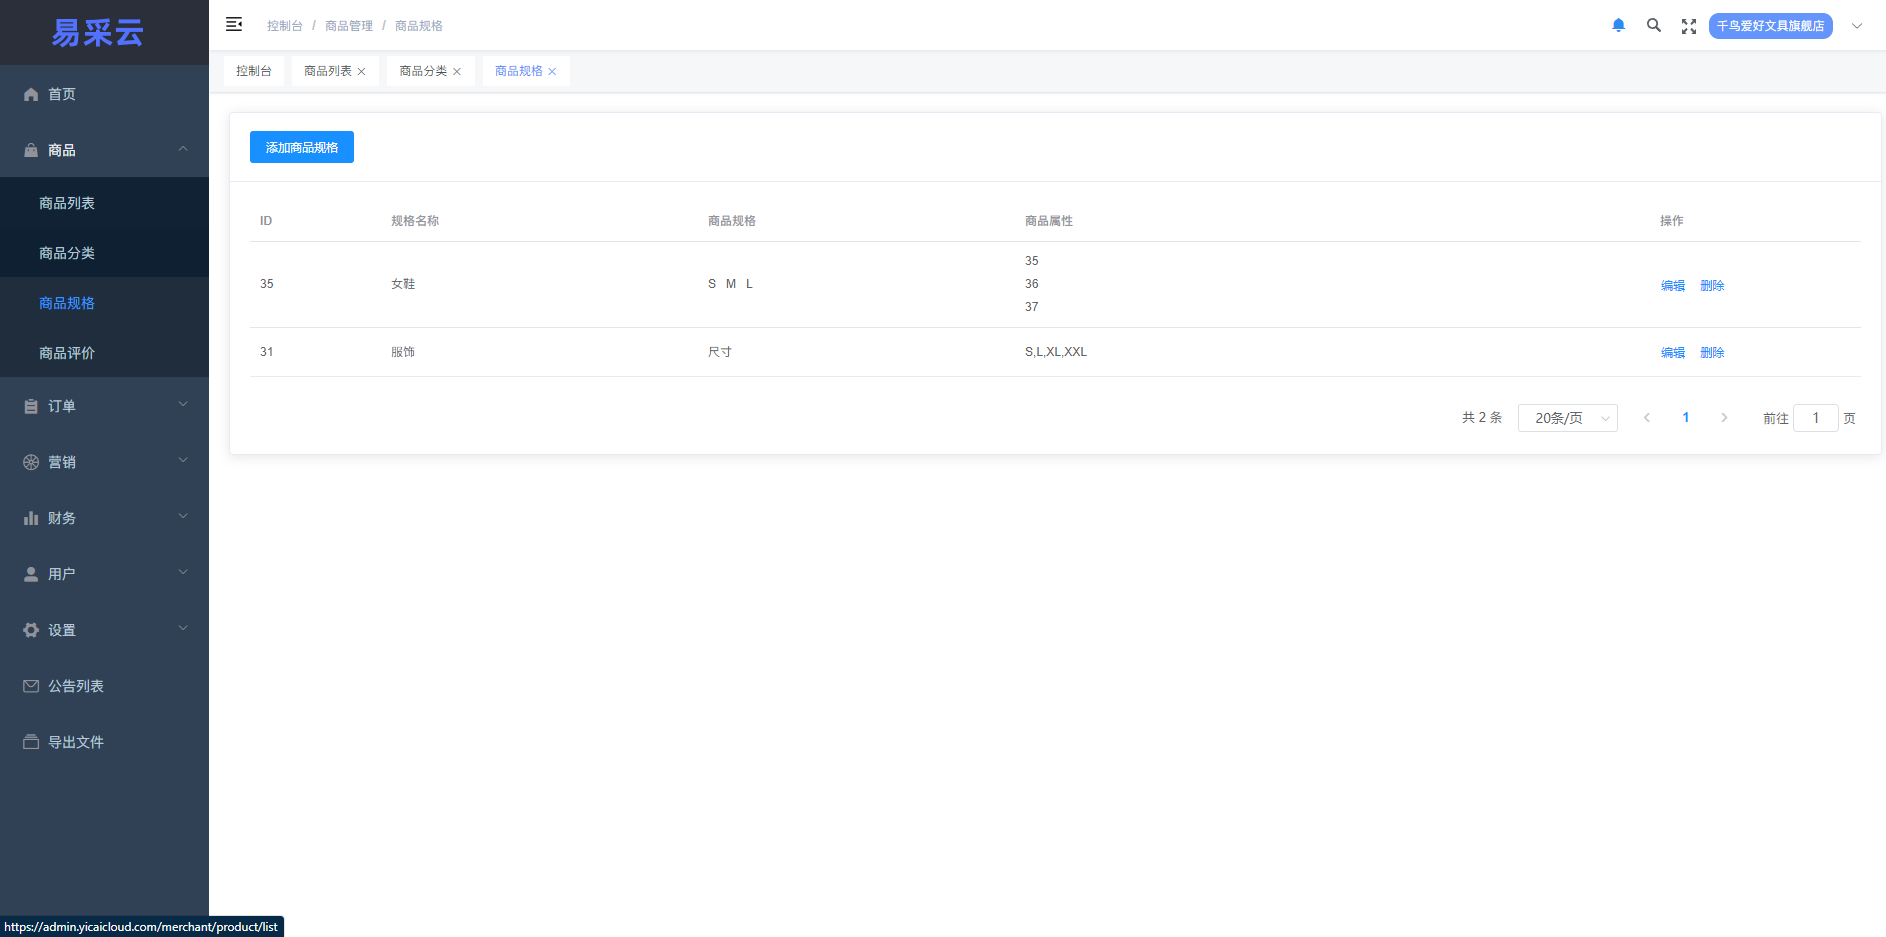Viewport: 1886px width, 937px height.
Task: Open the account dropdown arrow at top right
Action: [1857, 26]
